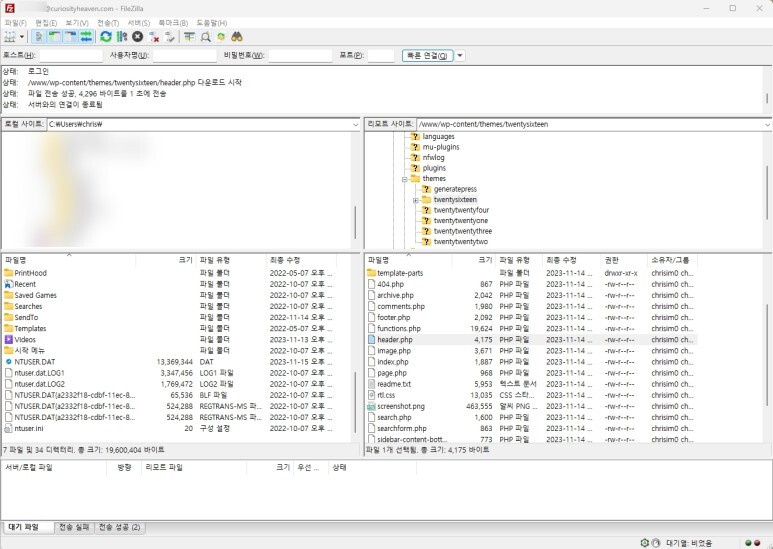Open the 북마크(B) menu
The image size is (773, 549).
point(173,23)
